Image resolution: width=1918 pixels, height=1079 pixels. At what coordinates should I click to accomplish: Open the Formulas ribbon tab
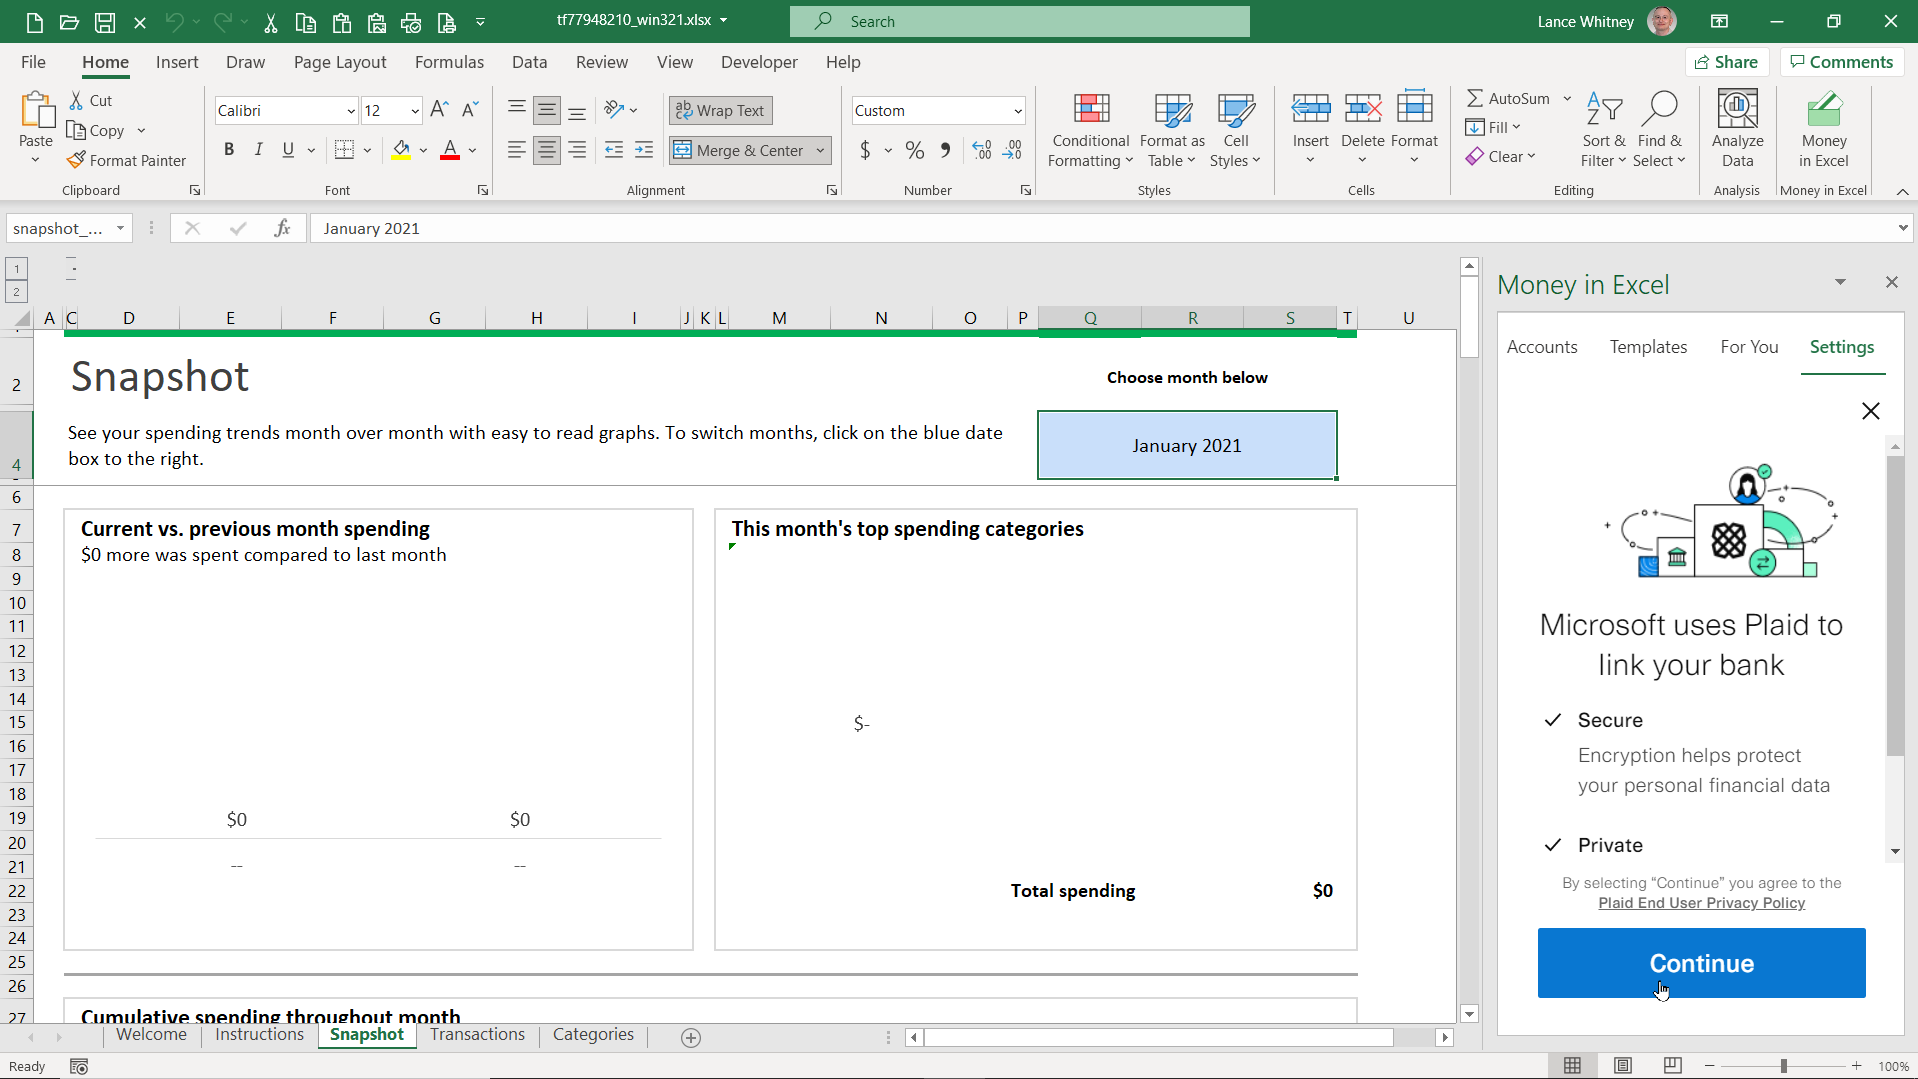(449, 62)
